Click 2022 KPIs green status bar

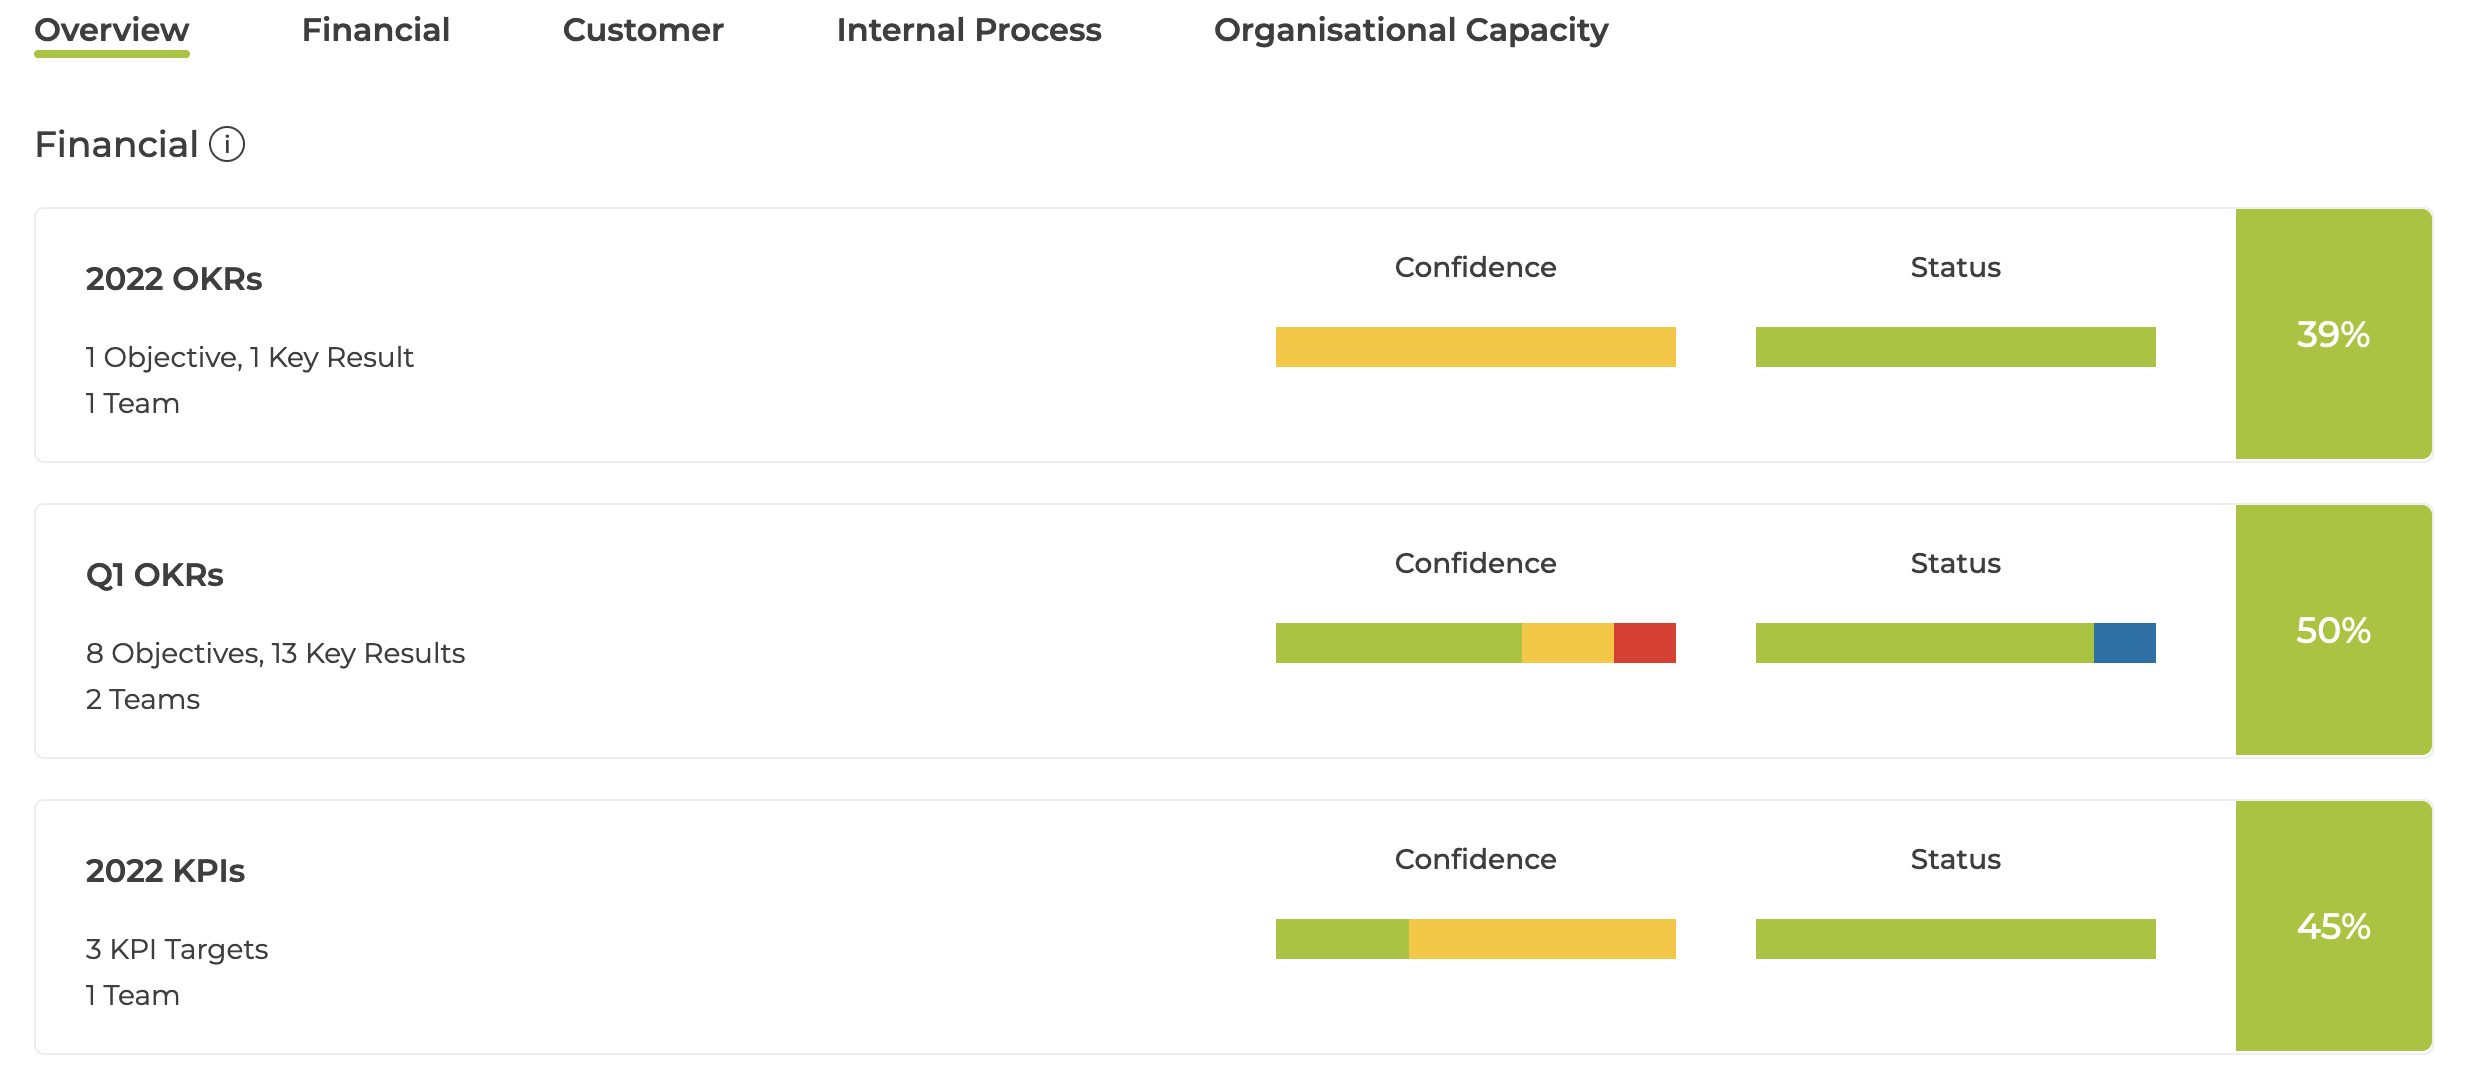coord(1956,939)
